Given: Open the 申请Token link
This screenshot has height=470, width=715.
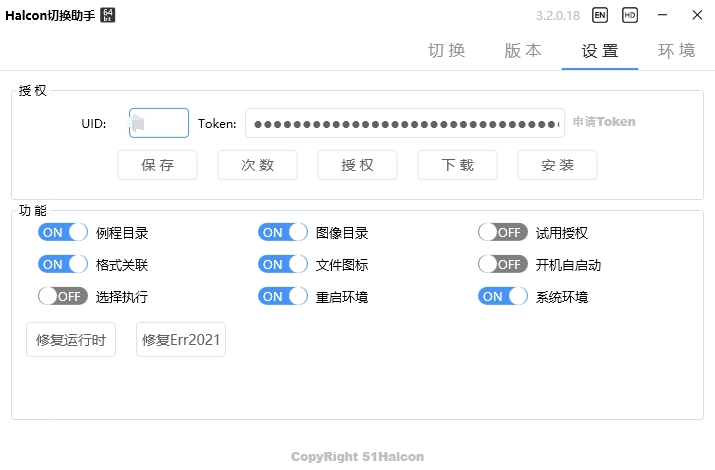Looking at the screenshot, I should [x=604, y=122].
